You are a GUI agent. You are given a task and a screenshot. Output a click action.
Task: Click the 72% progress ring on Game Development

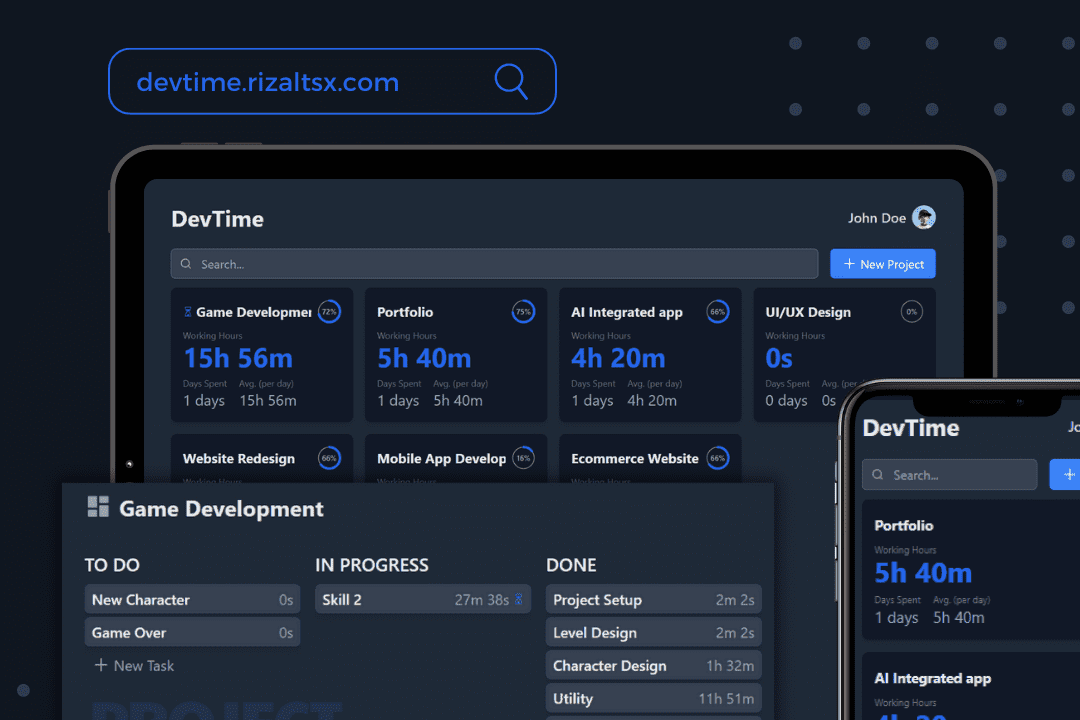pyautogui.click(x=329, y=311)
